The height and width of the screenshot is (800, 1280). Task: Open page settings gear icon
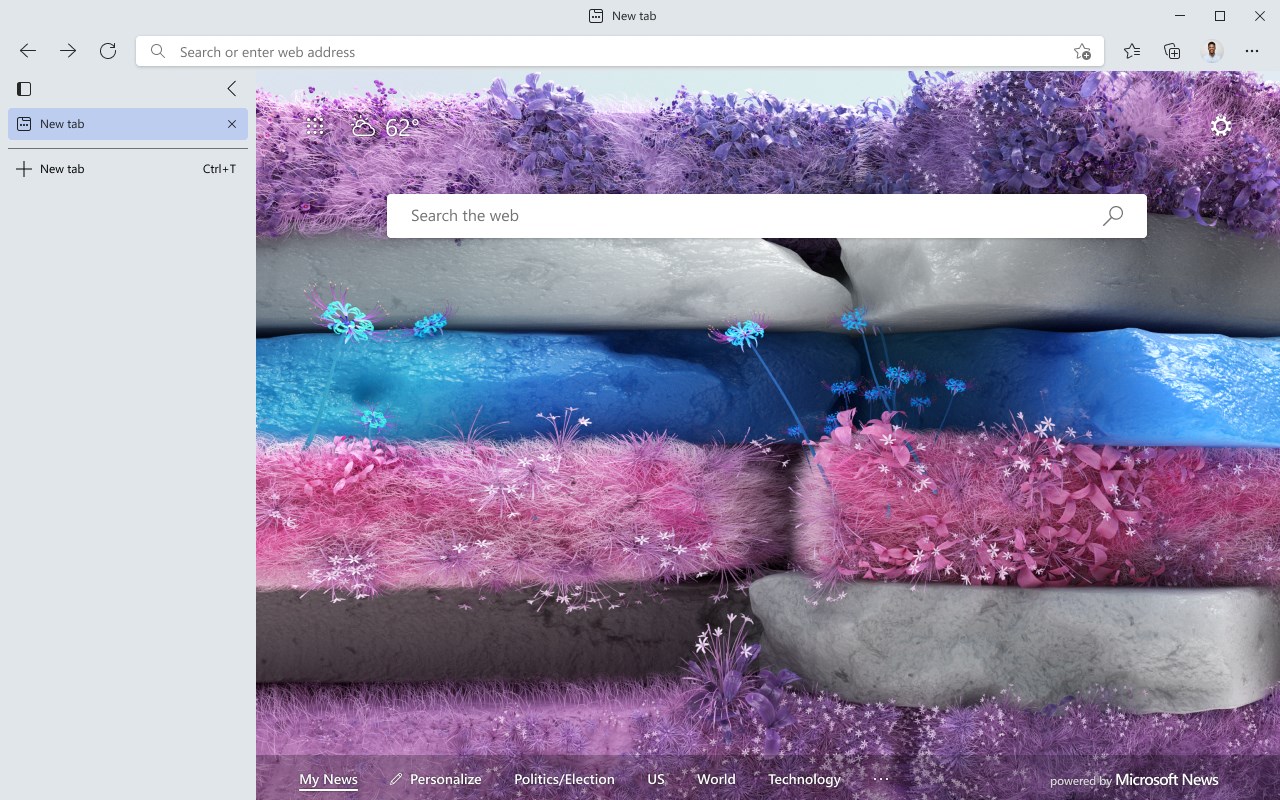pos(1221,126)
